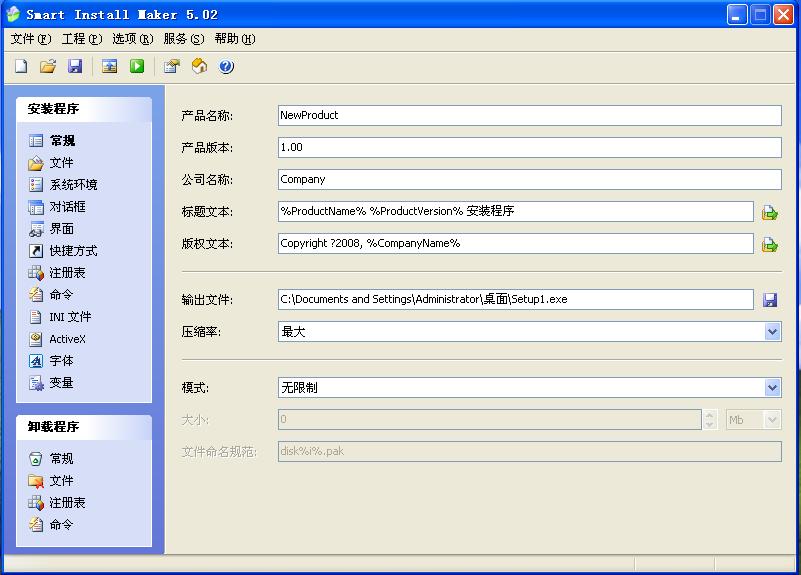Select 常规 under 卸载程序
The image size is (801, 575).
tap(51, 459)
